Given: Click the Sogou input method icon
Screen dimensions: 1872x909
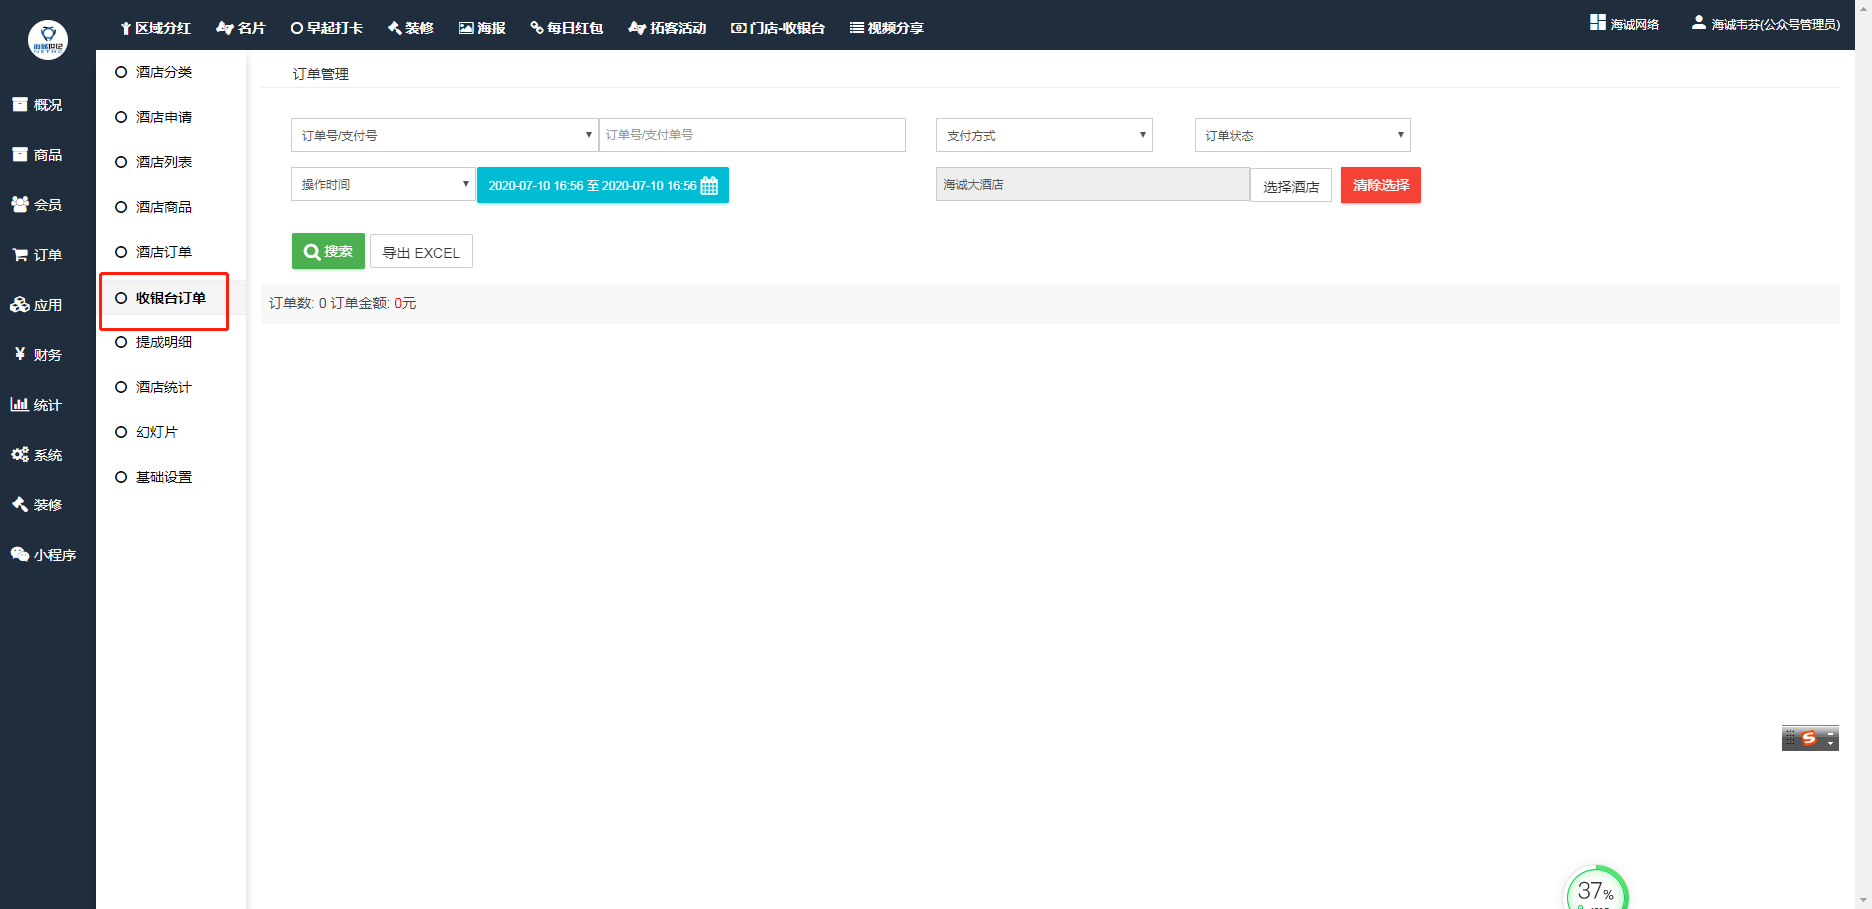Looking at the screenshot, I should (x=1809, y=738).
